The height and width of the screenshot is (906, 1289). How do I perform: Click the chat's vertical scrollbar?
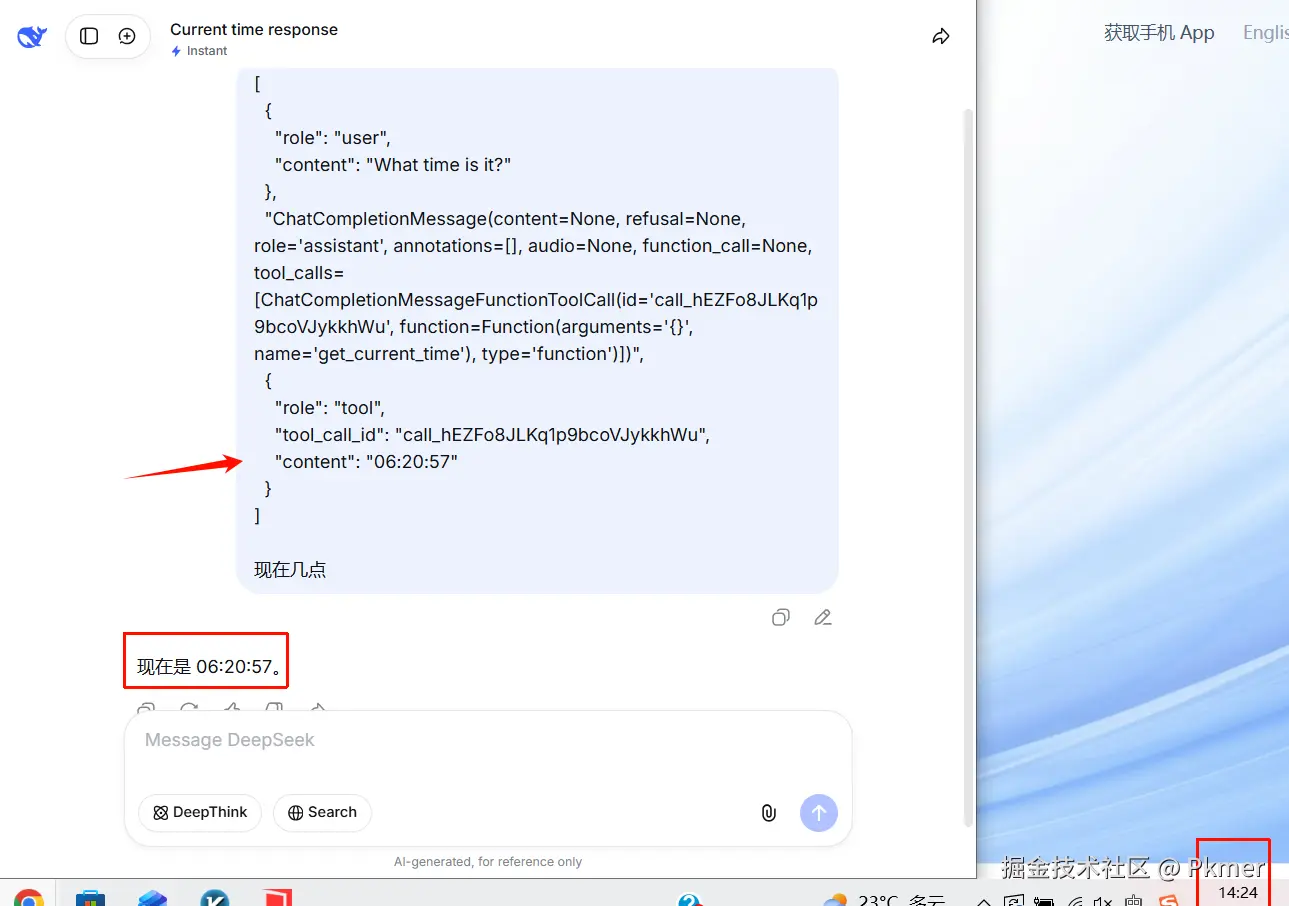tap(967, 466)
